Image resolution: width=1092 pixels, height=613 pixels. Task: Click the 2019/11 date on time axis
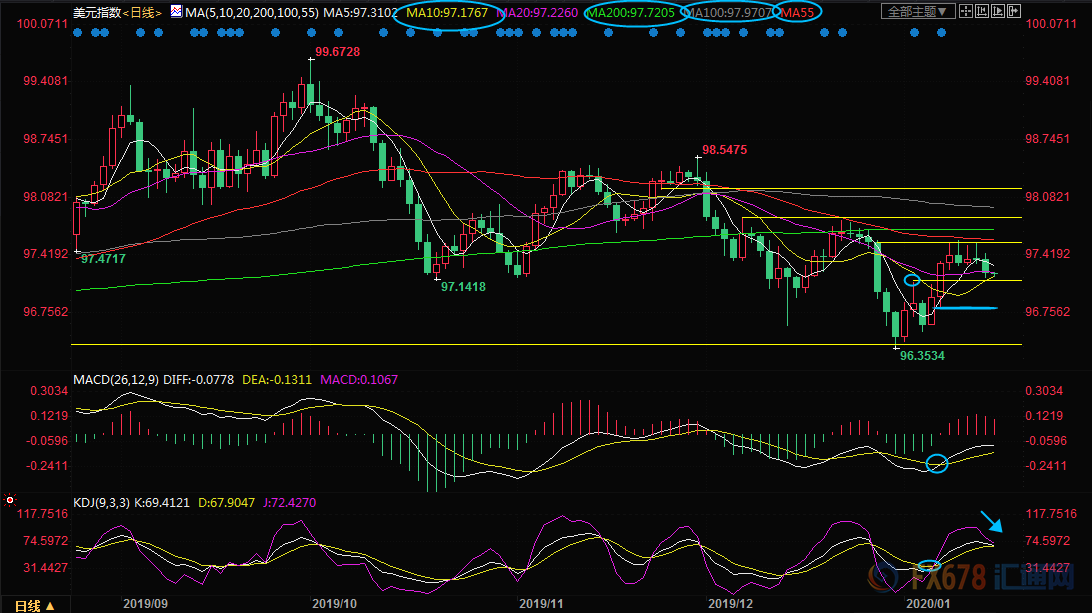point(539,604)
